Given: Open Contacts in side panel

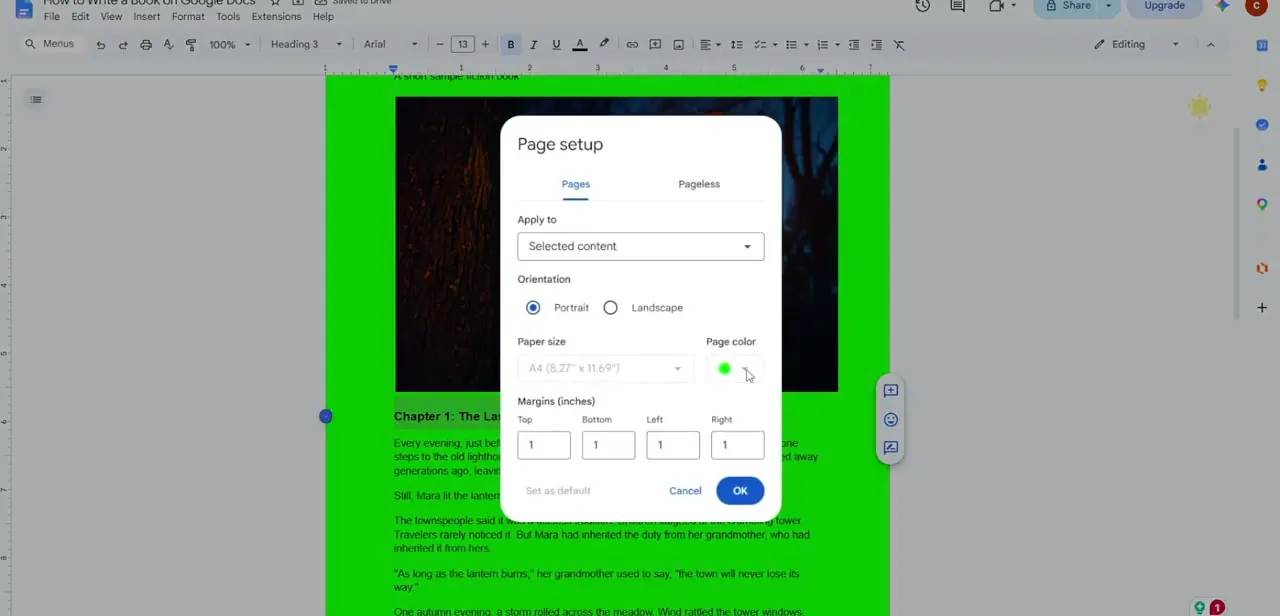Looking at the screenshot, I should click(x=1262, y=165).
